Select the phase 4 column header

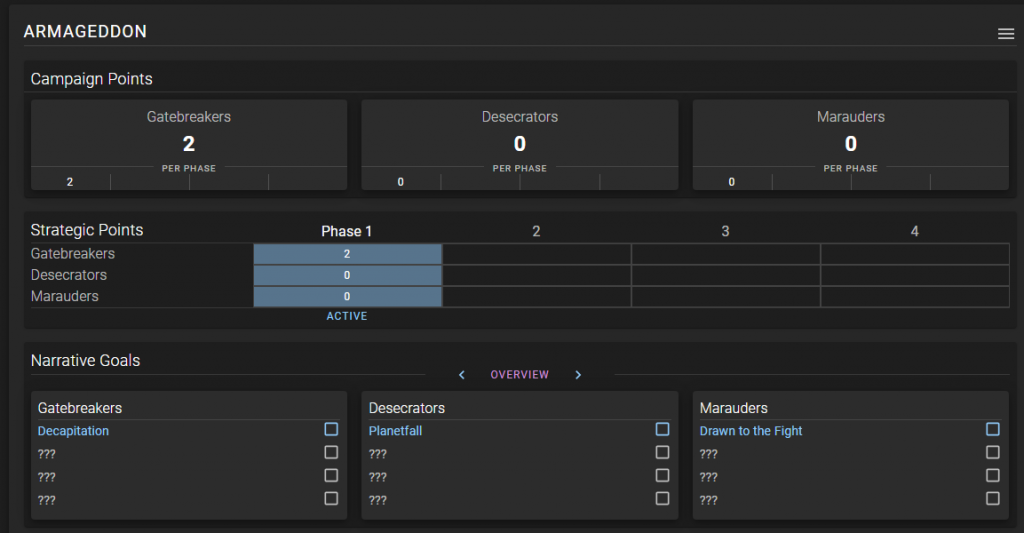tap(914, 231)
